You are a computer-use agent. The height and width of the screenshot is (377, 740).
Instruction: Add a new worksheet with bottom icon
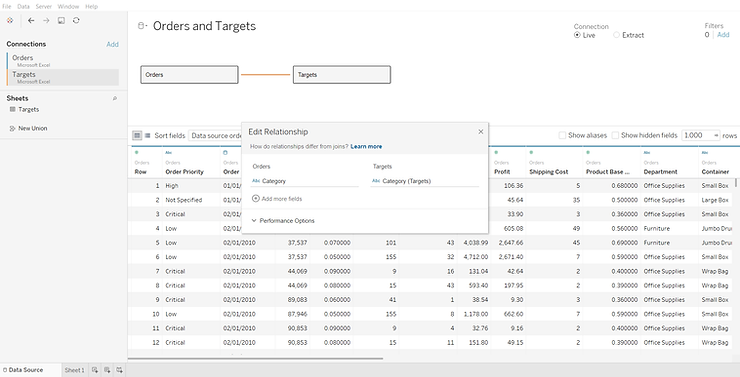pyautogui.click(x=95, y=370)
